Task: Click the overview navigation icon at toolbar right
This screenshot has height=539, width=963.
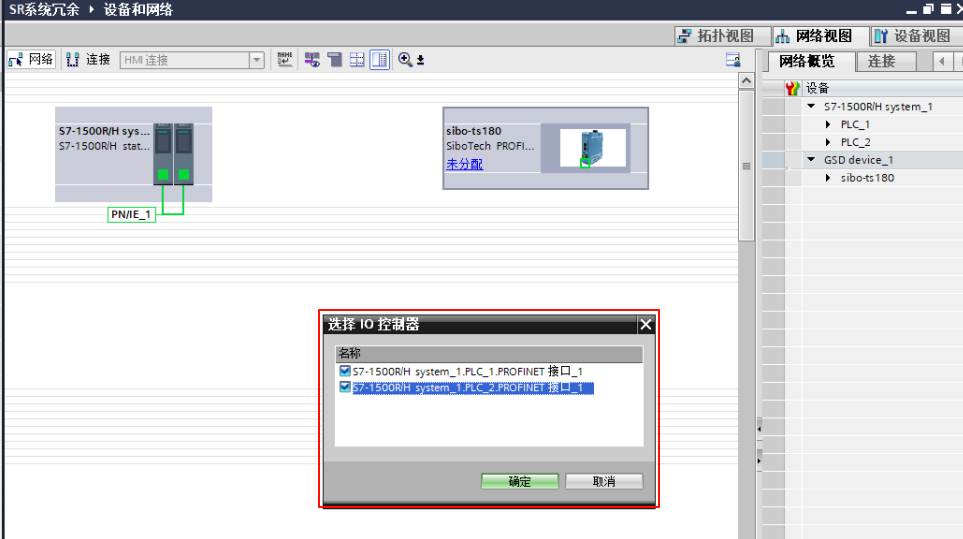Action: tap(733, 60)
